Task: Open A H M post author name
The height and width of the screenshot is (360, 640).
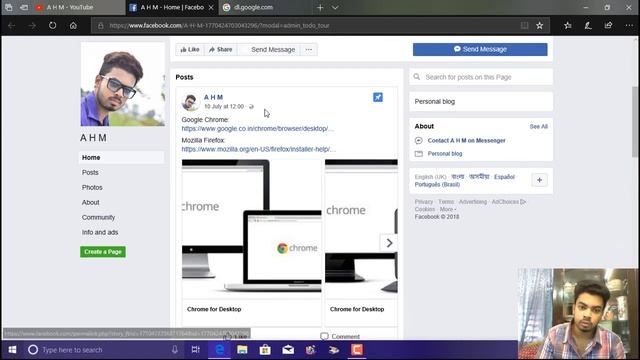Action: (x=213, y=97)
